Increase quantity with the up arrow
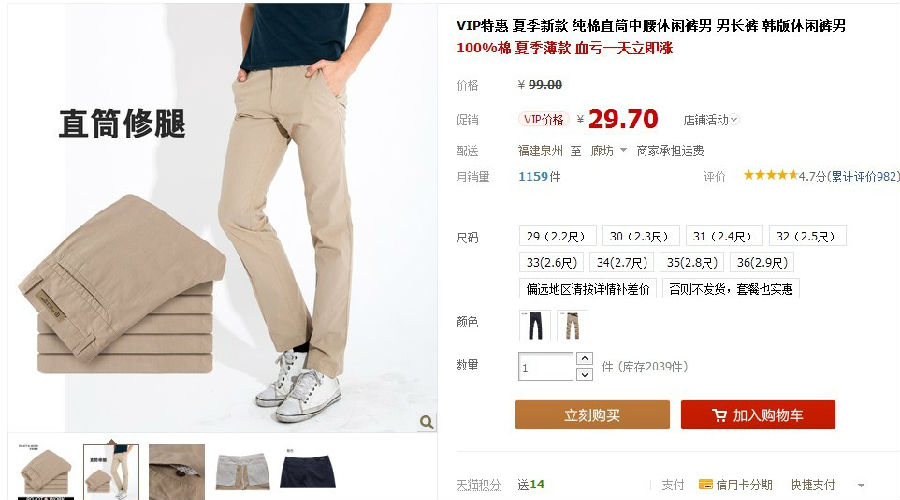This screenshot has height=500, width=900. 584,358
